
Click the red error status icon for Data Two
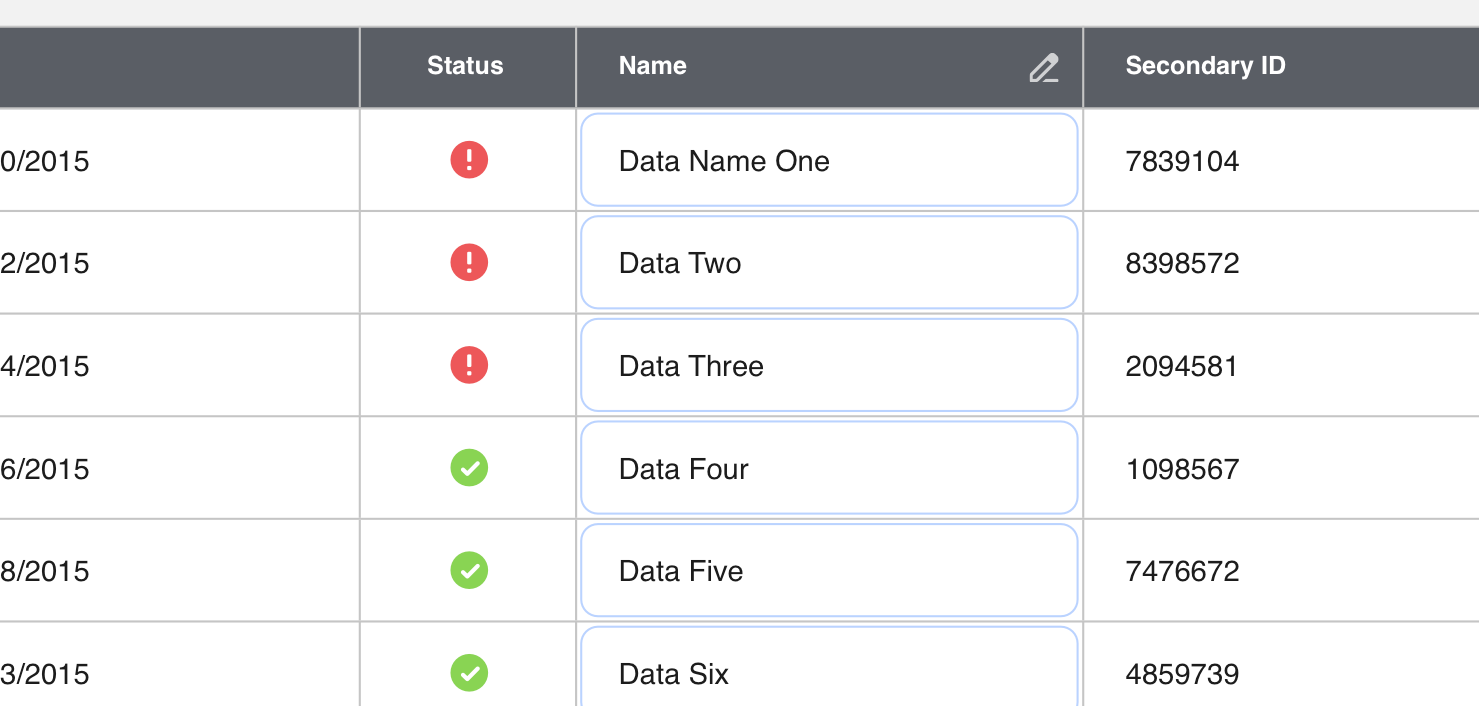[469, 263]
